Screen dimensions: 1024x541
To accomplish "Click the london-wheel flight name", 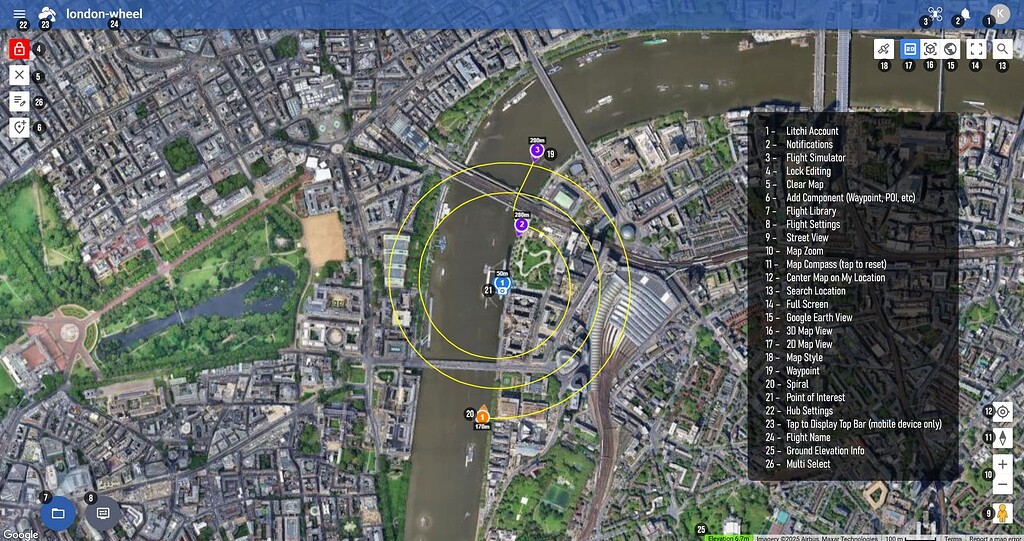I will pyautogui.click(x=104, y=14).
